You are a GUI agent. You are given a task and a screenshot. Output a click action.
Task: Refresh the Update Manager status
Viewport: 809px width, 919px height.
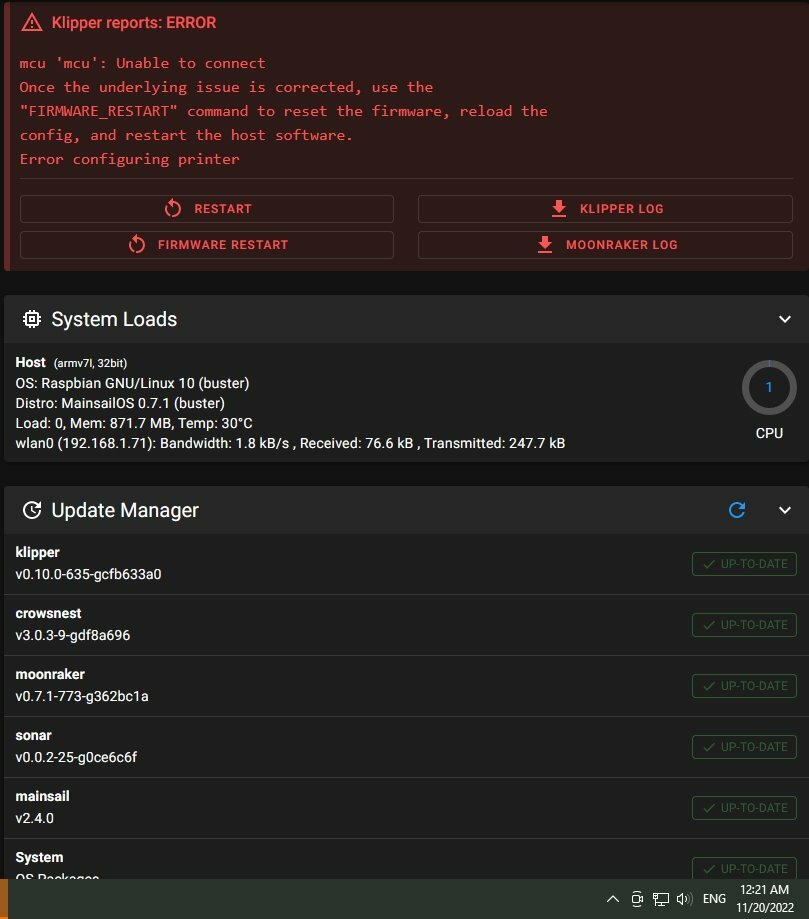(737, 510)
